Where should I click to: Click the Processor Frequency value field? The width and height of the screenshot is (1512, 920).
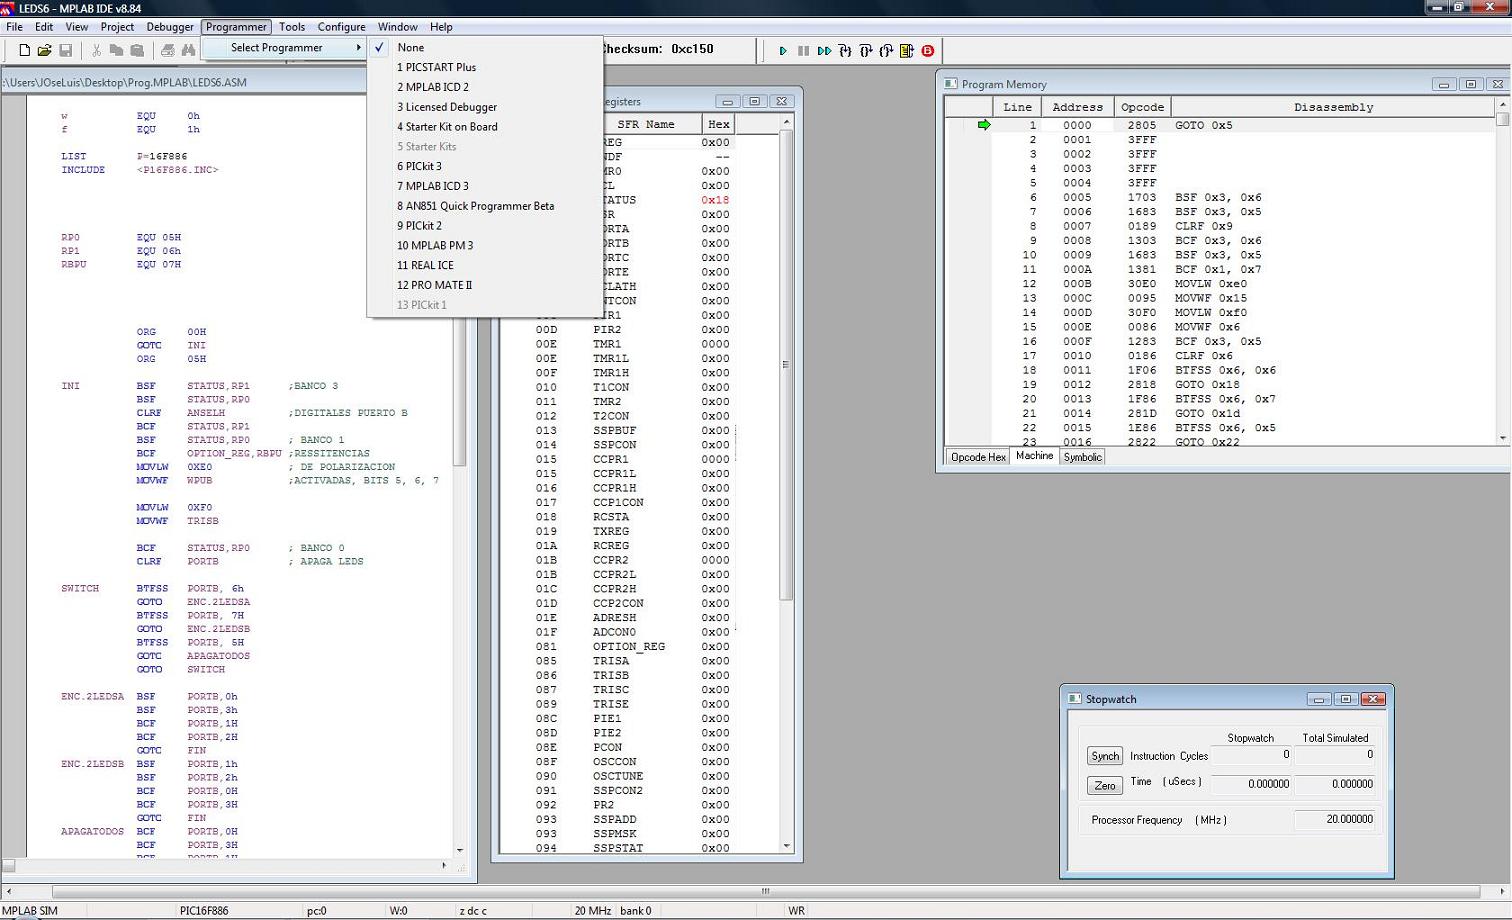click(1335, 819)
